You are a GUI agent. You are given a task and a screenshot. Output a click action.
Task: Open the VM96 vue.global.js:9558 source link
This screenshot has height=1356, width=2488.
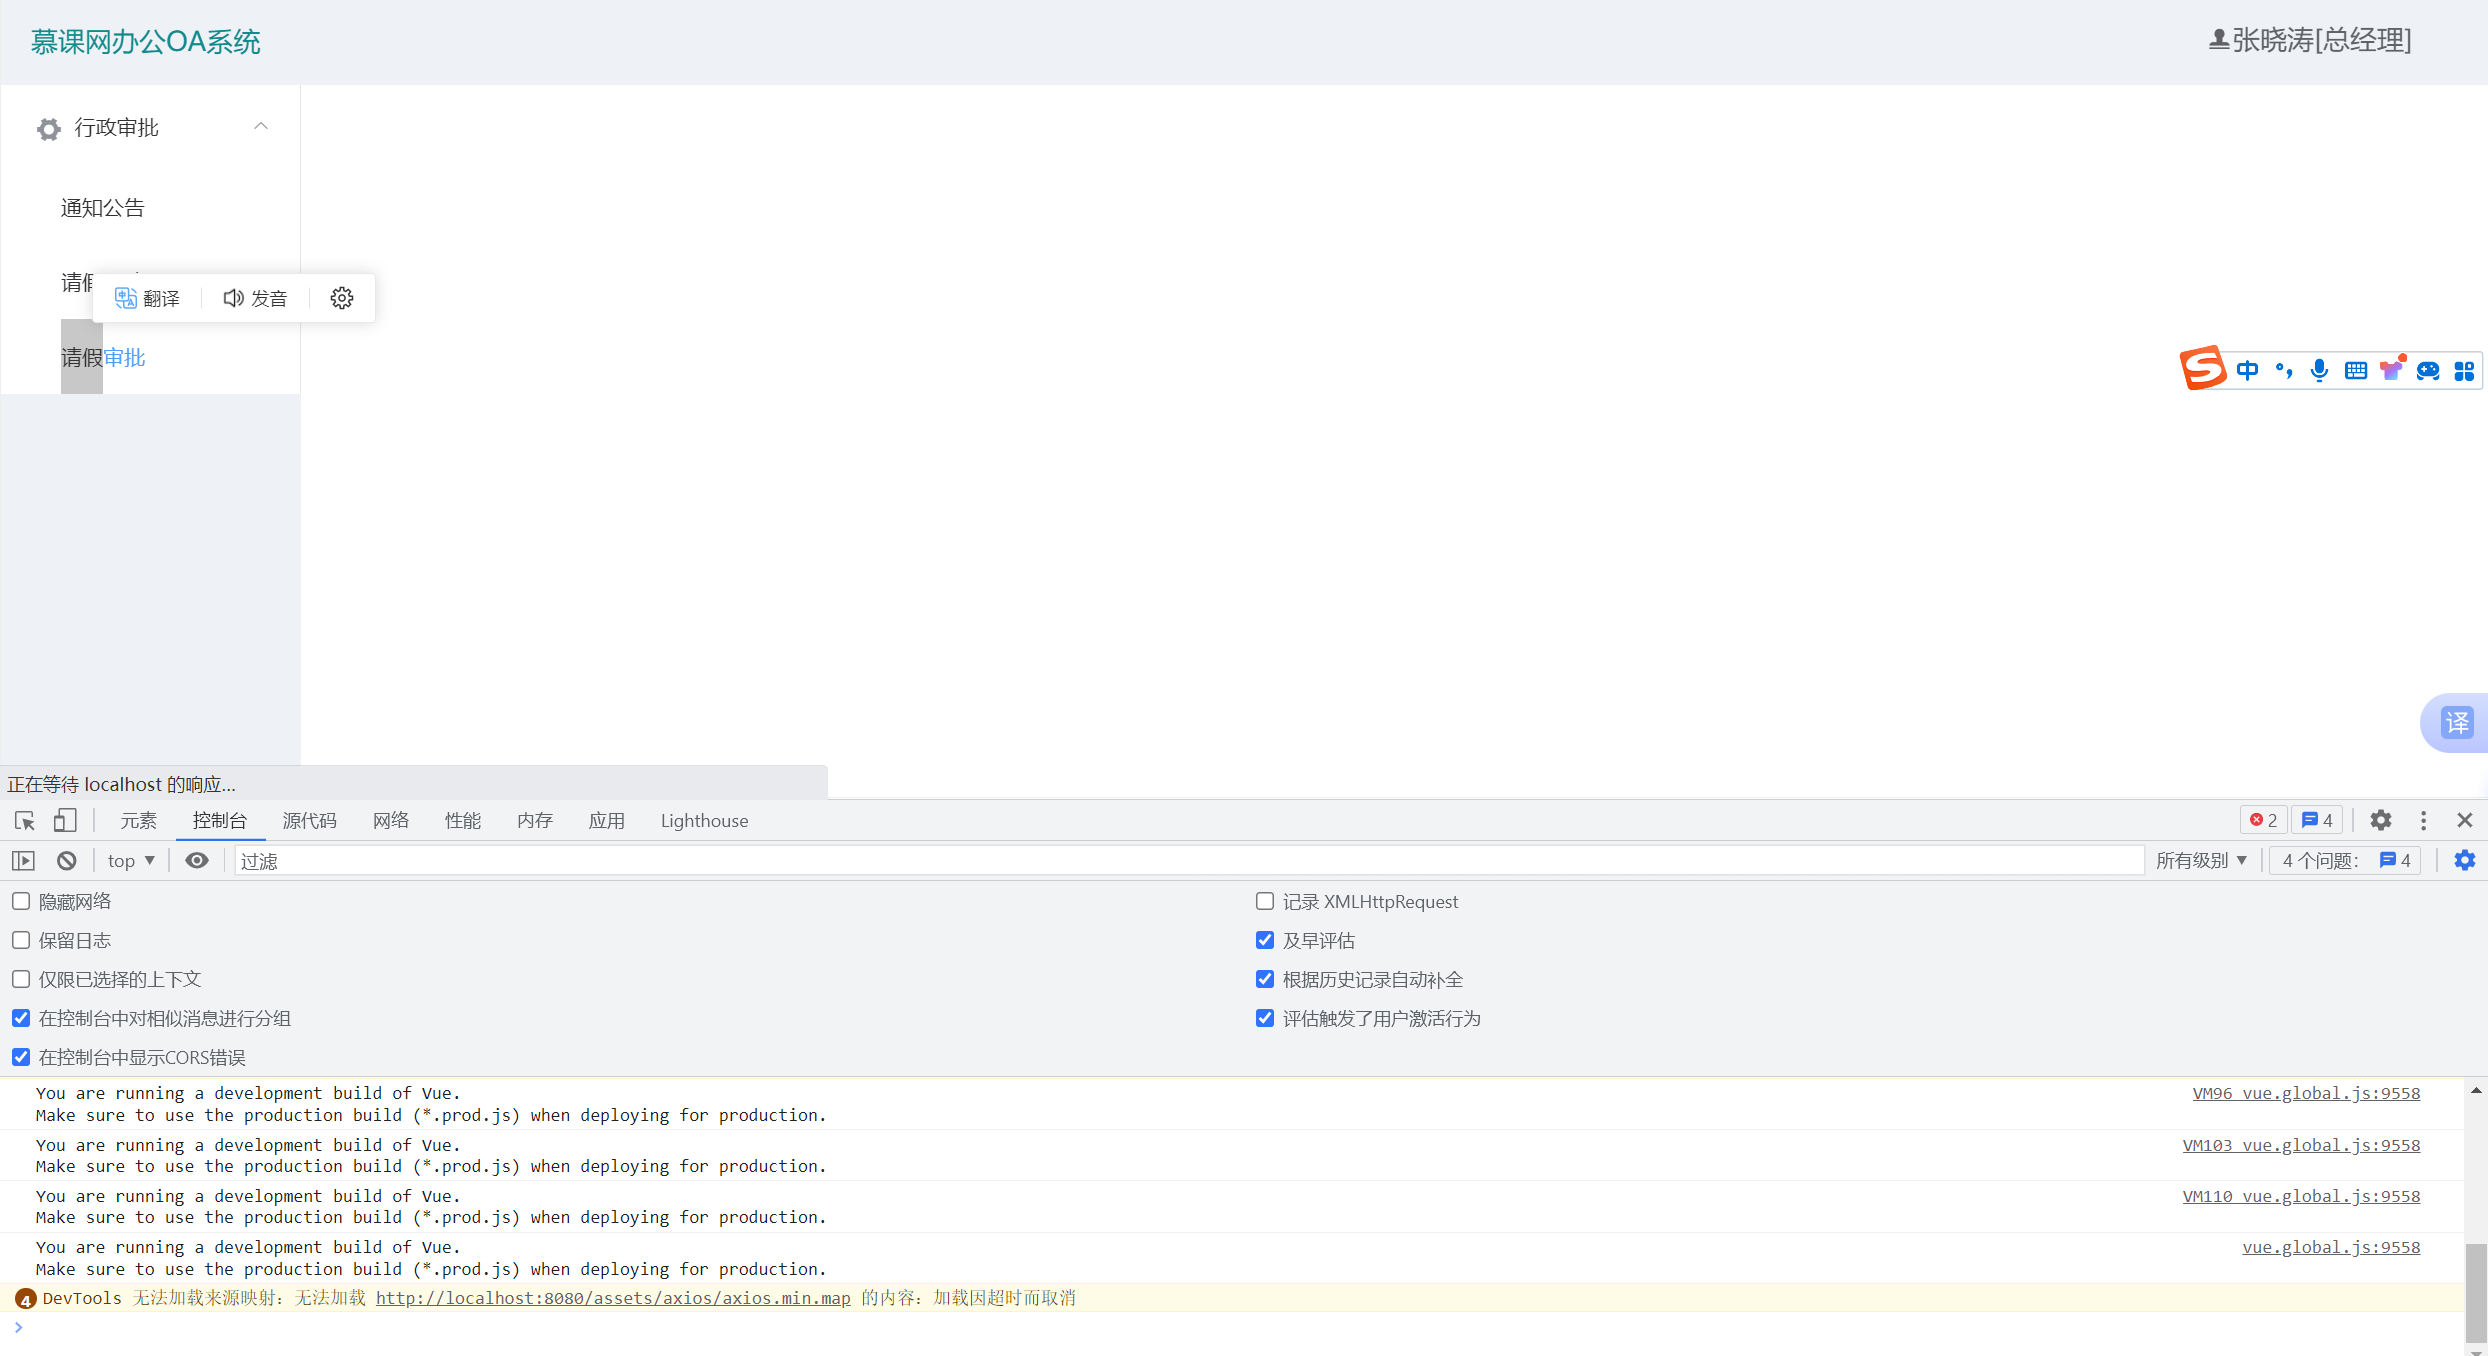click(2306, 1093)
